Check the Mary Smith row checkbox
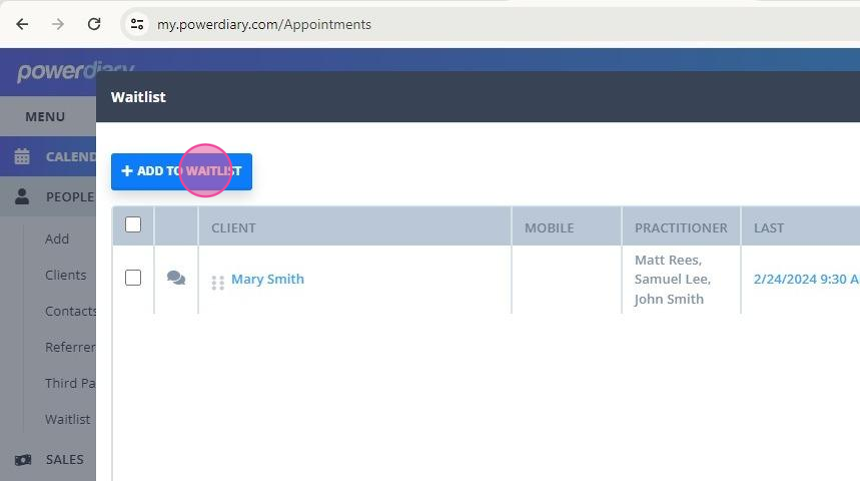The image size is (860, 481). pos(133,278)
